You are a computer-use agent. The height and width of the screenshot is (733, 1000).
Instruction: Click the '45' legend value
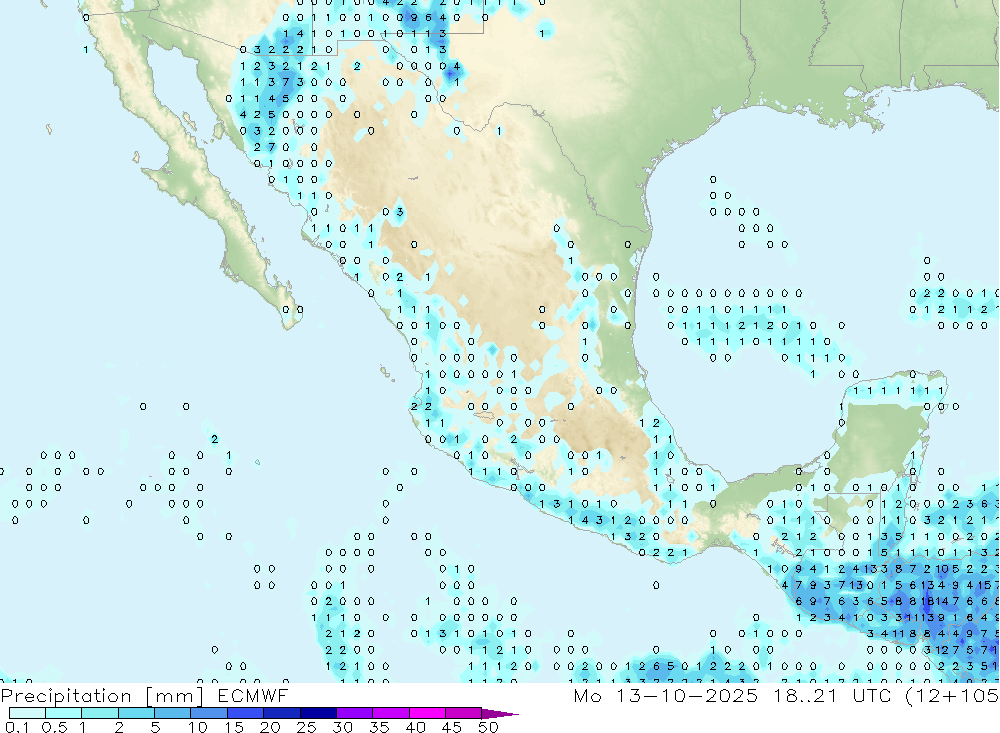pos(452,727)
